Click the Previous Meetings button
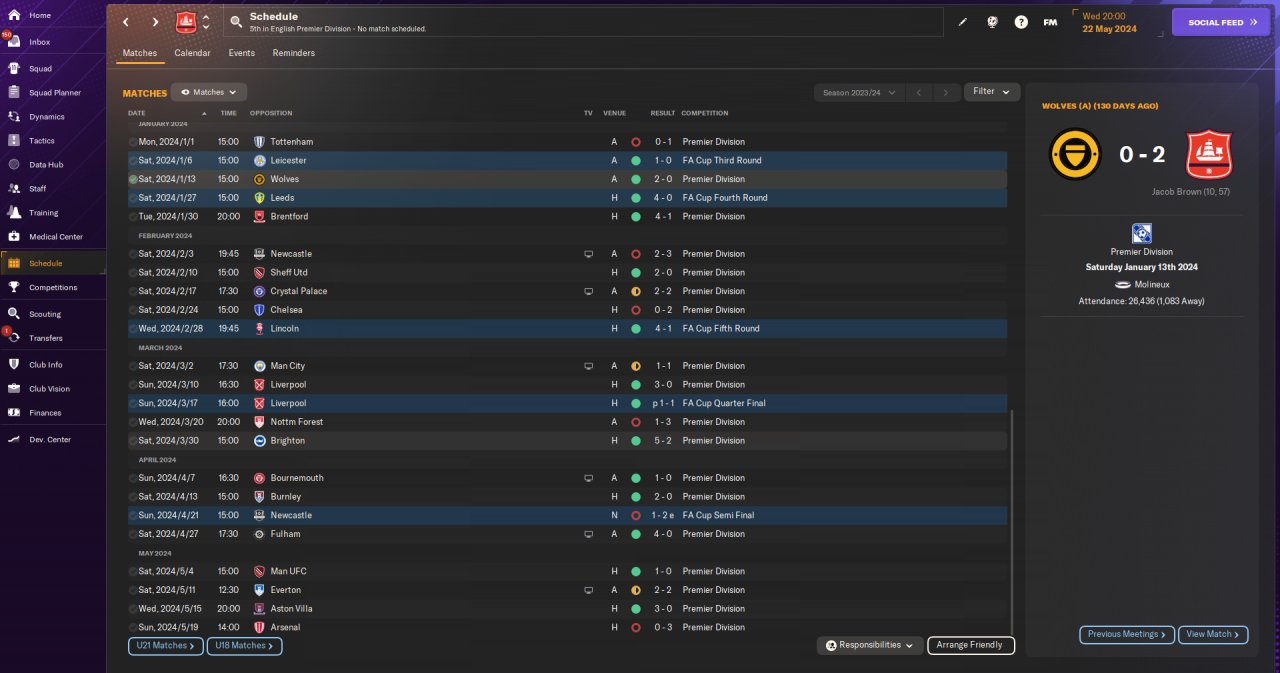This screenshot has height=673, width=1280. (1127, 634)
